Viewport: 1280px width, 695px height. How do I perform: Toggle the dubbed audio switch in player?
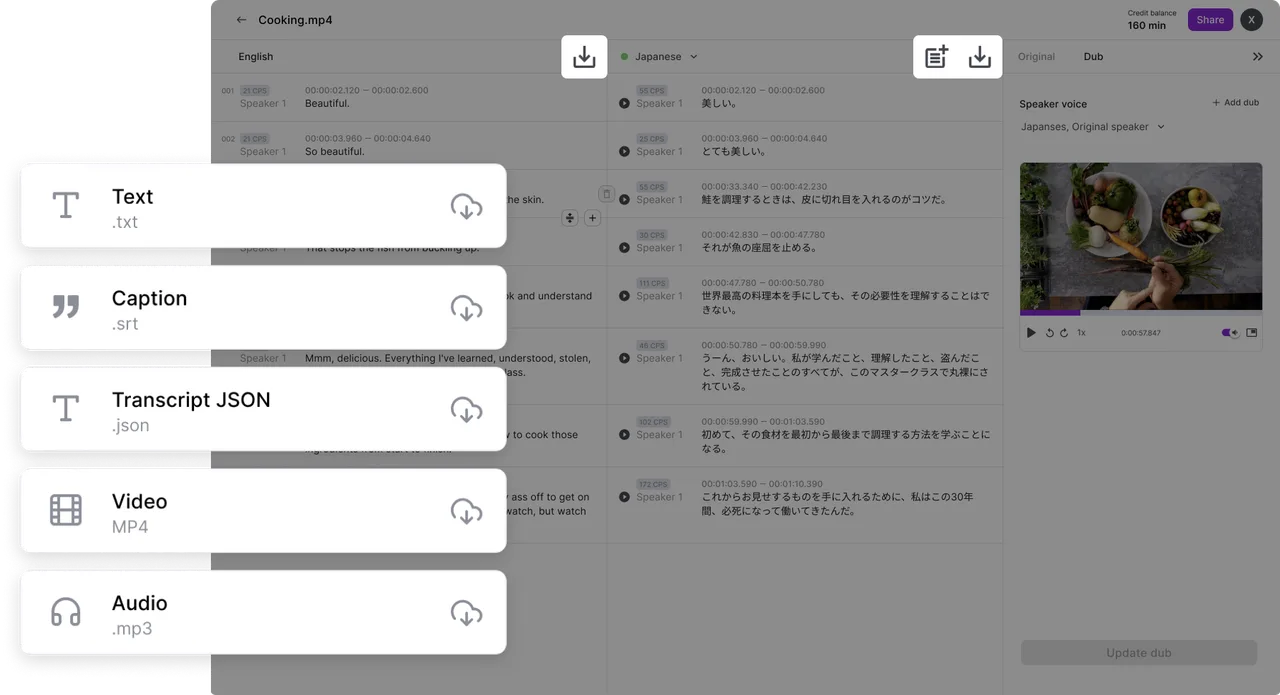(1230, 333)
